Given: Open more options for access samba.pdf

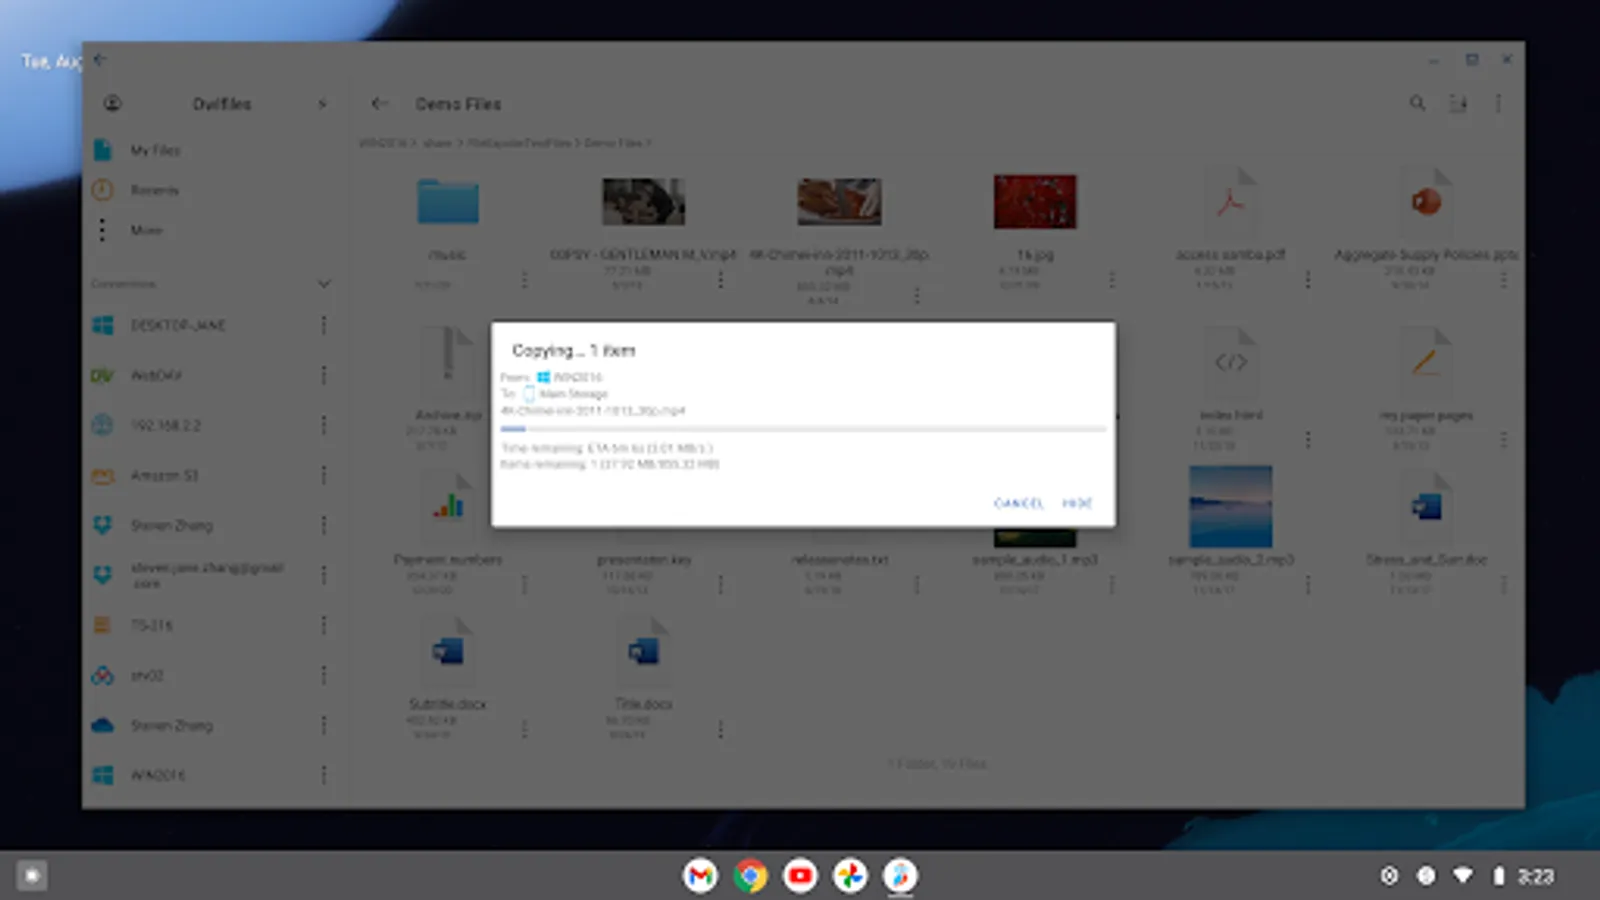Looking at the screenshot, I should point(1307,280).
